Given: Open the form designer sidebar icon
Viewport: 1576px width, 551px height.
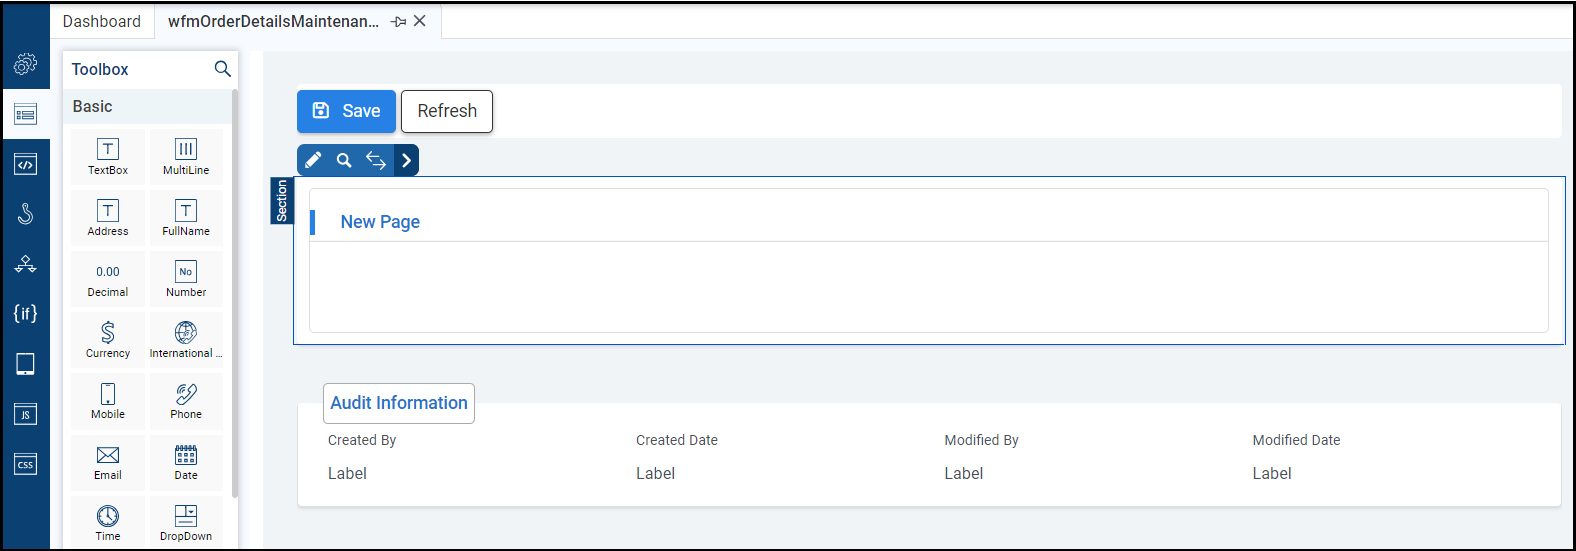Looking at the screenshot, I should click(x=25, y=114).
